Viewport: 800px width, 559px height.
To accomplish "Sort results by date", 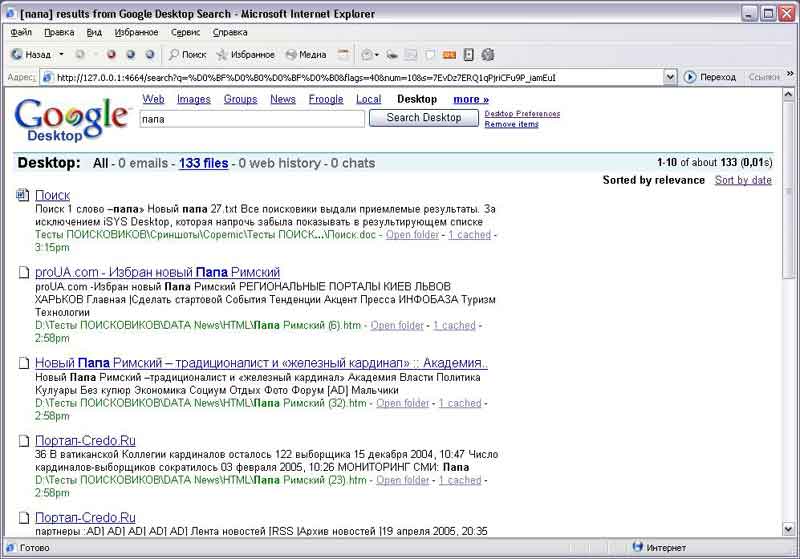I will click(x=743, y=180).
